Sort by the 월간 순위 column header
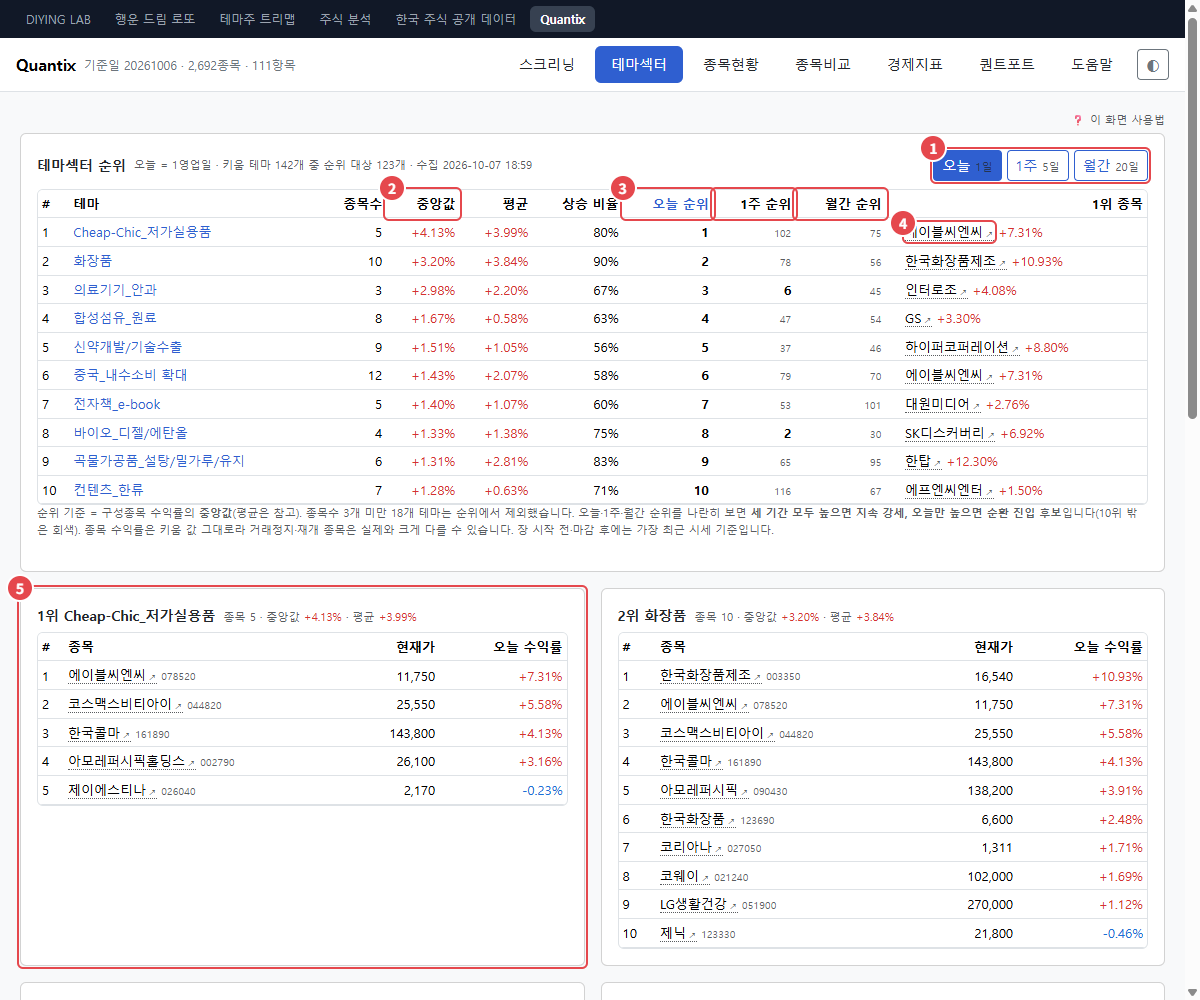 (x=853, y=204)
